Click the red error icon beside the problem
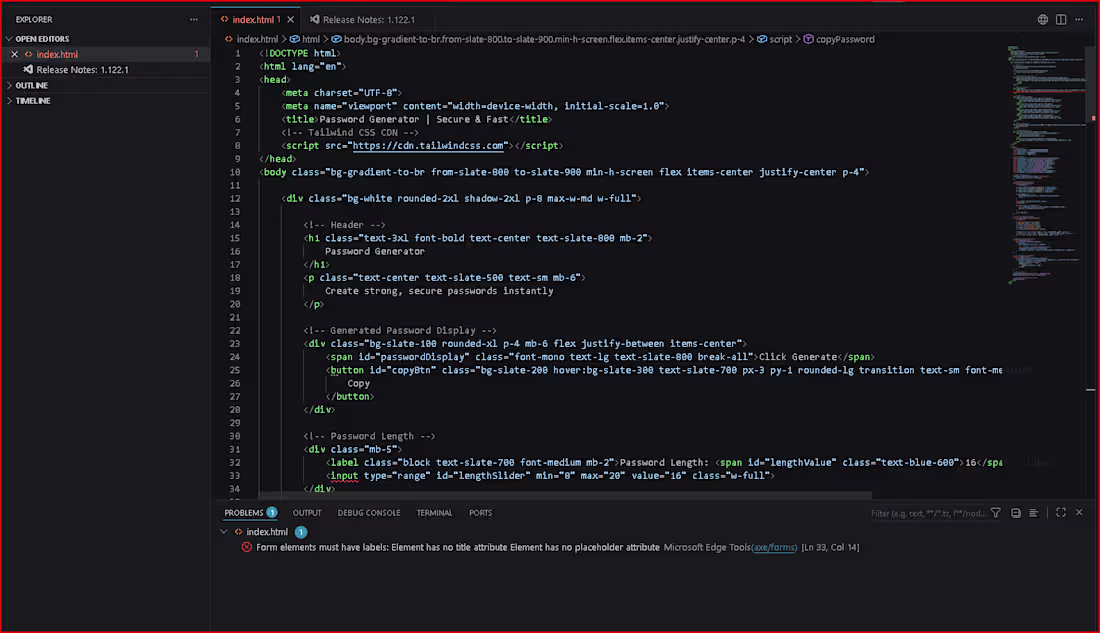 click(x=247, y=547)
